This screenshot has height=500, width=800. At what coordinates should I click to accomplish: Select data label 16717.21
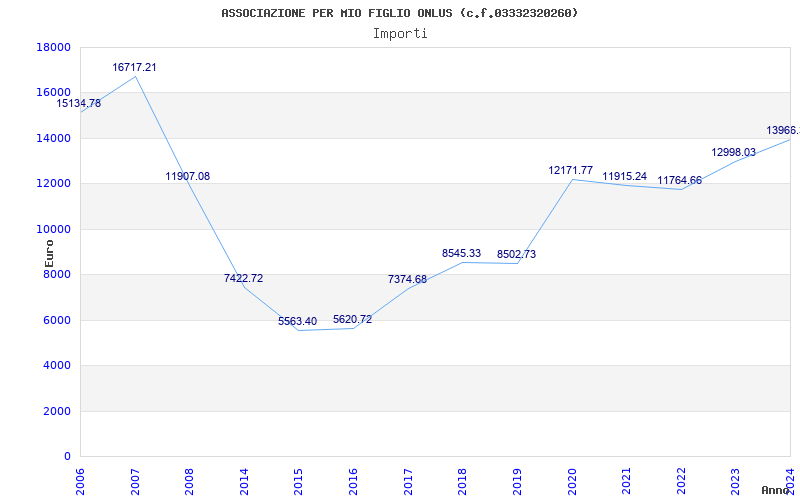(x=134, y=67)
